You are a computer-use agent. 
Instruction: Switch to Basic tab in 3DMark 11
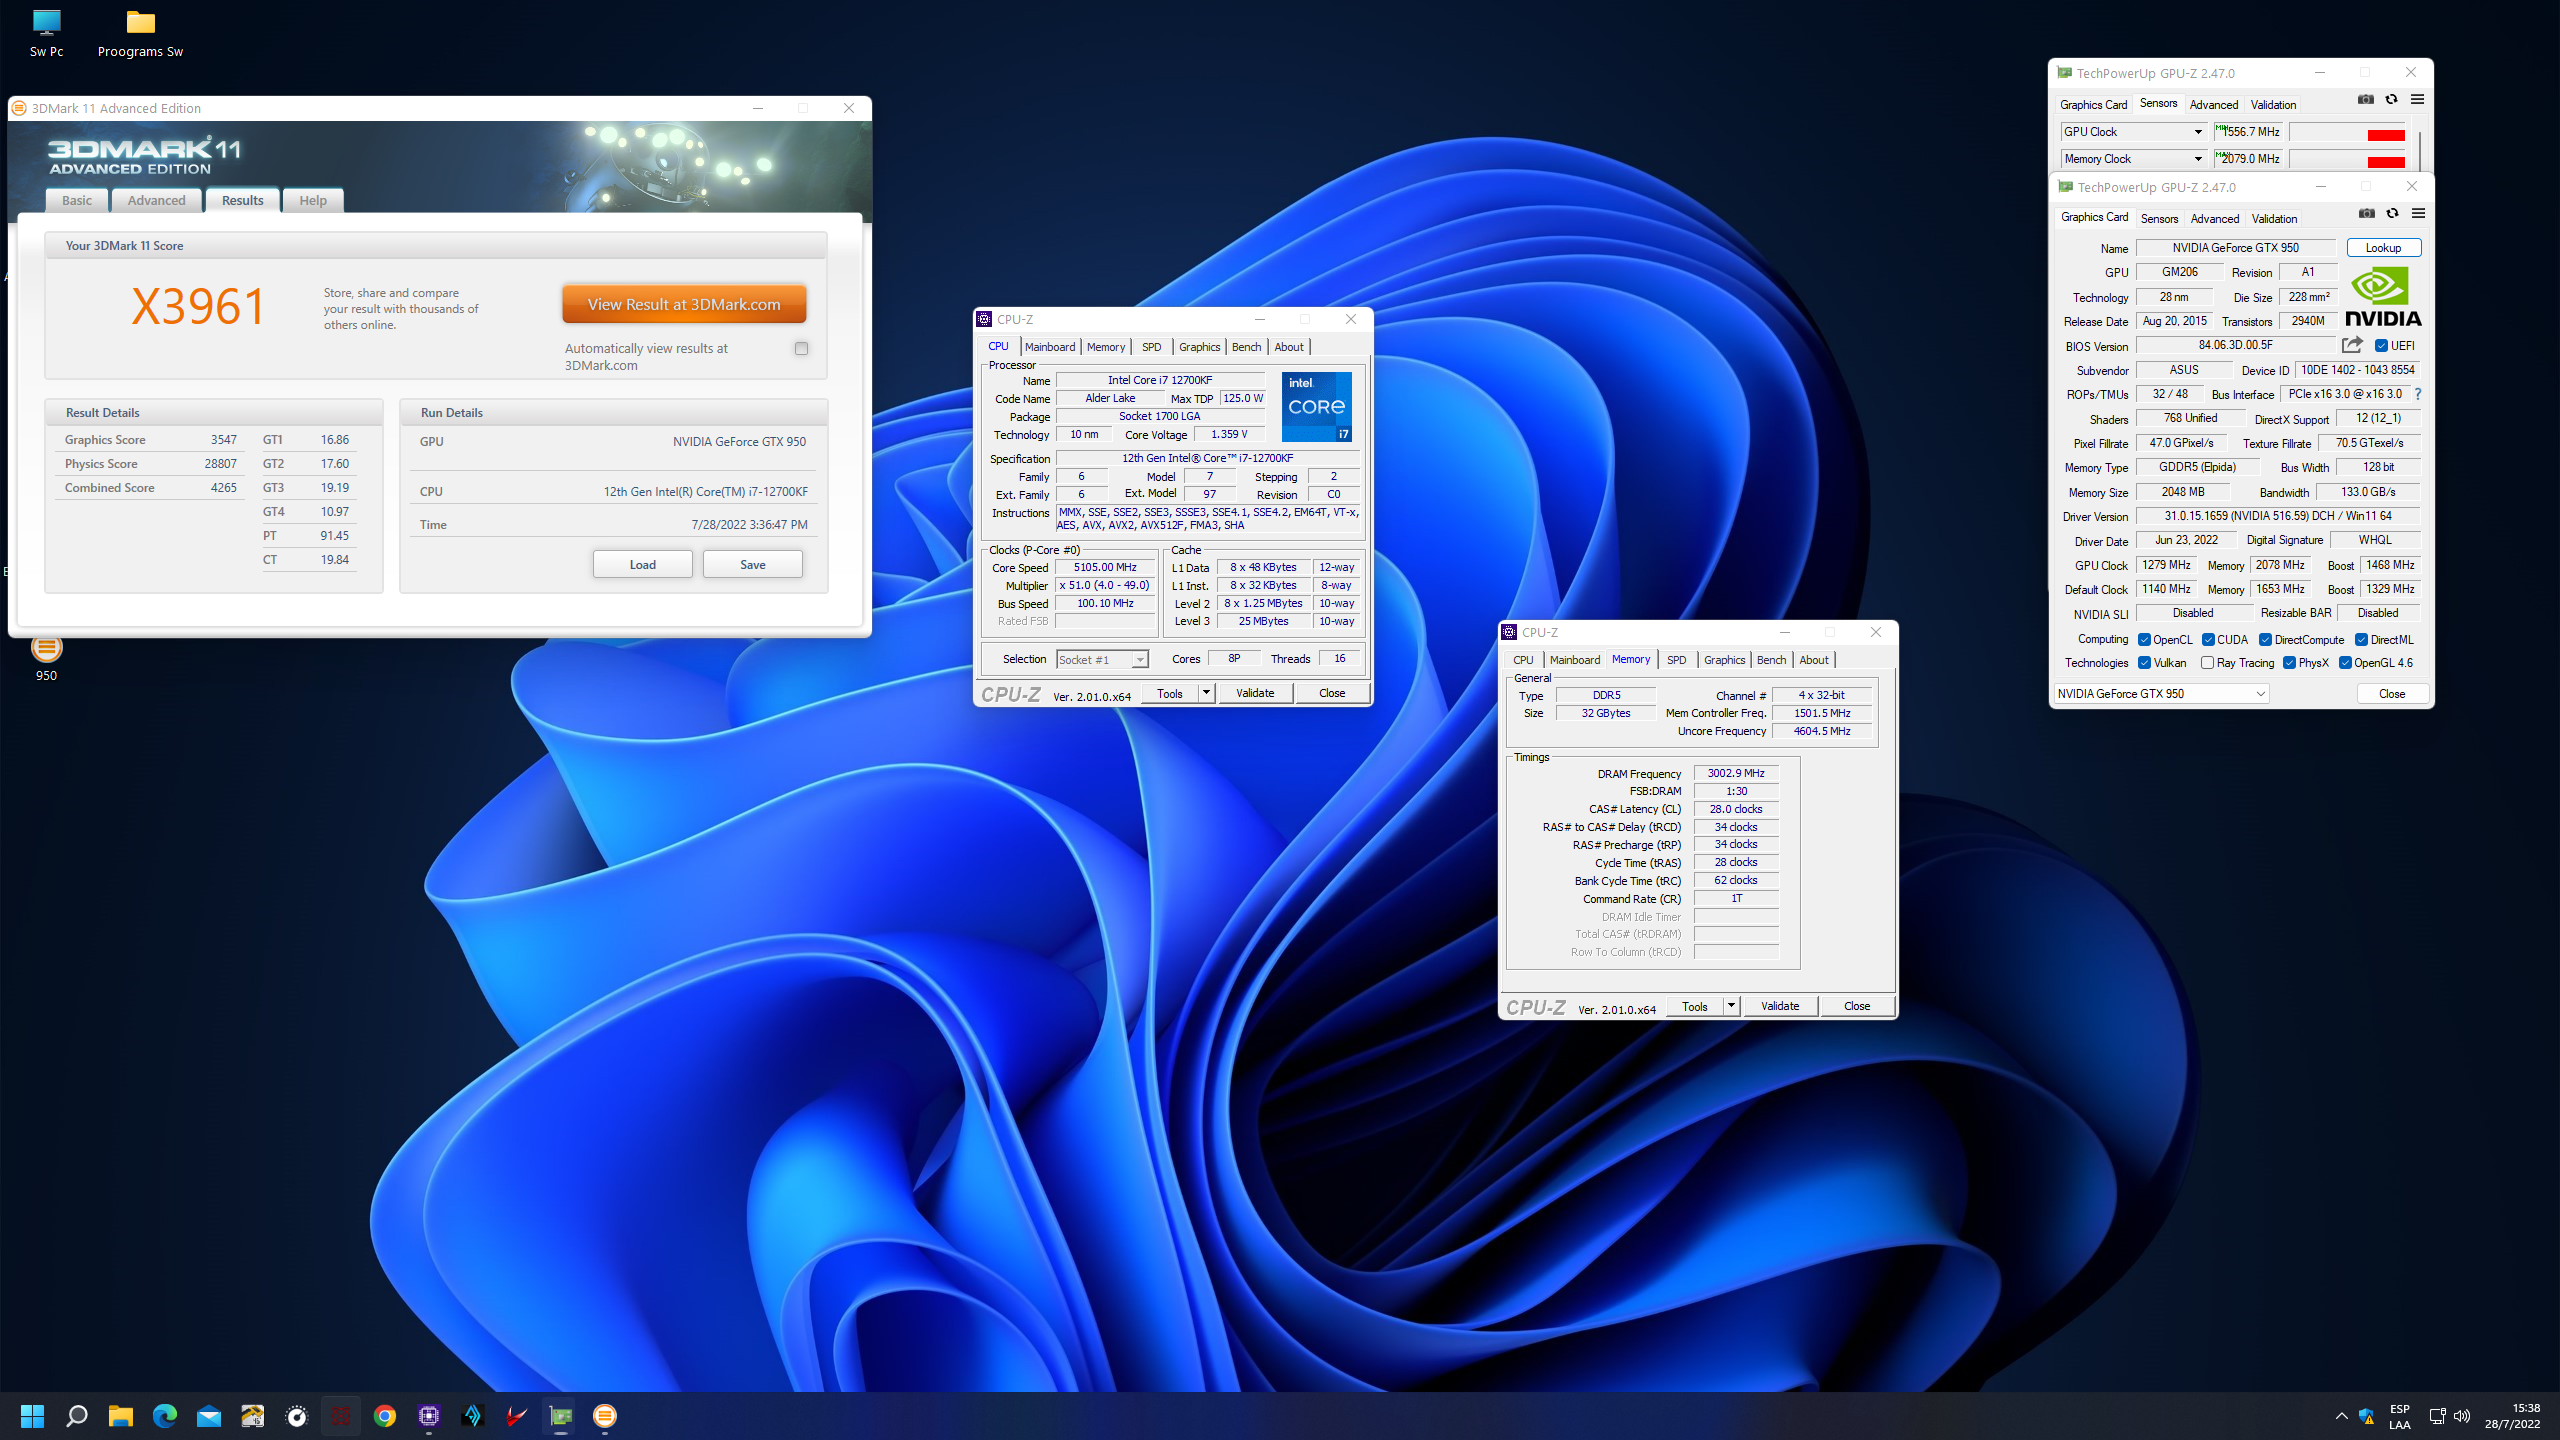pos(77,201)
